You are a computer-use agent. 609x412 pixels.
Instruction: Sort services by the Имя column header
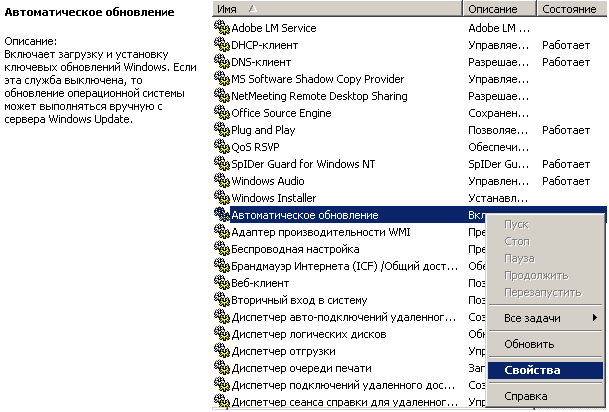[x=338, y=9]
